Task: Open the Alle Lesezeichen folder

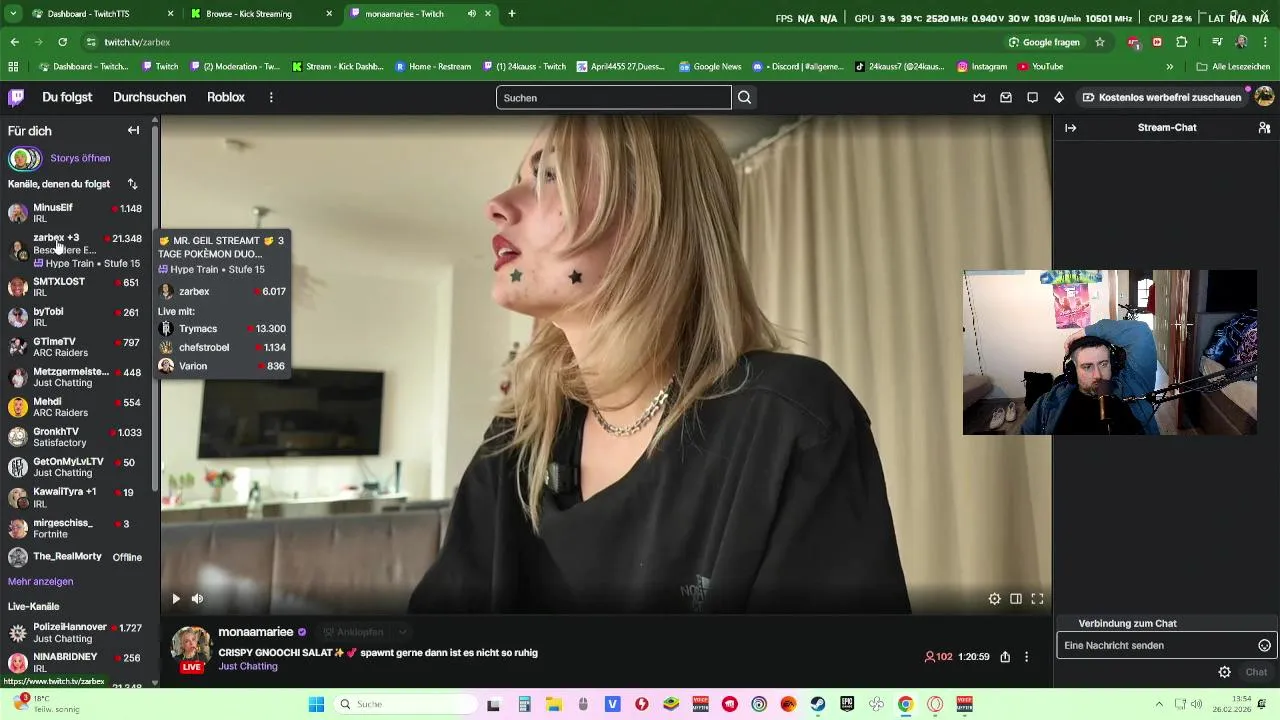Action: 1232,66
